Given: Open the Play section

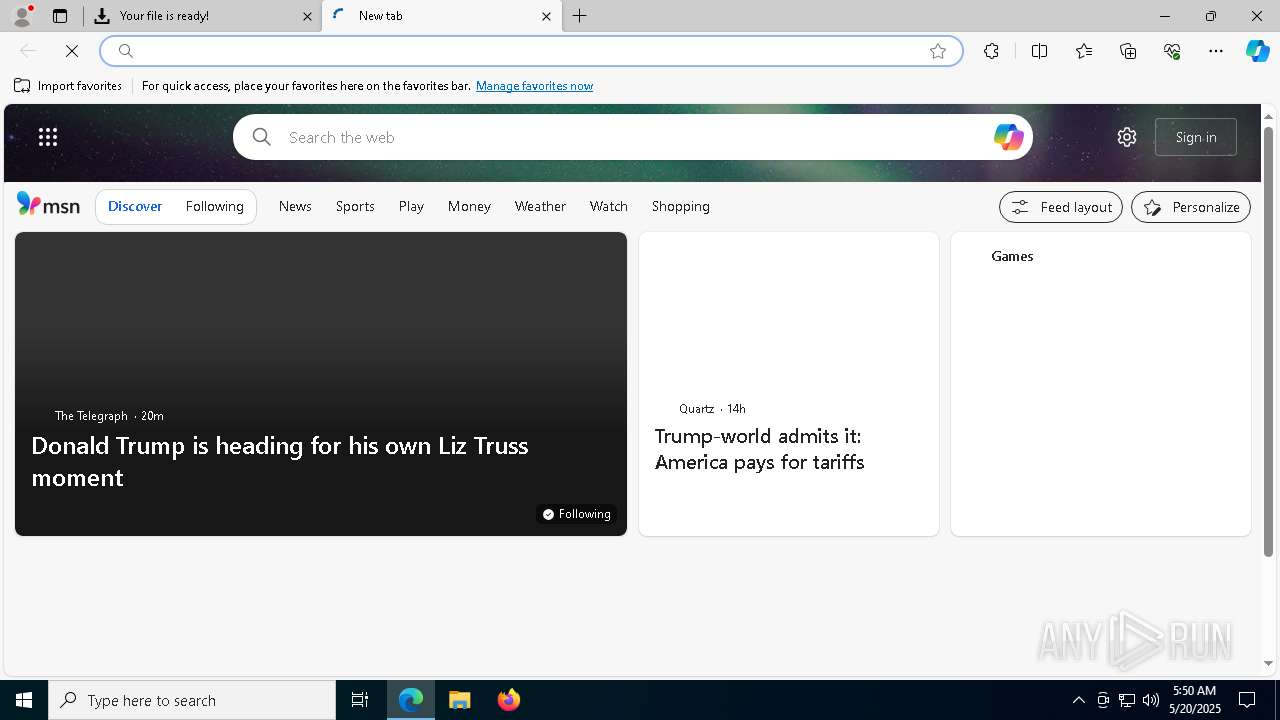Looking at the screenshot, I should click(x=411, y=206).
